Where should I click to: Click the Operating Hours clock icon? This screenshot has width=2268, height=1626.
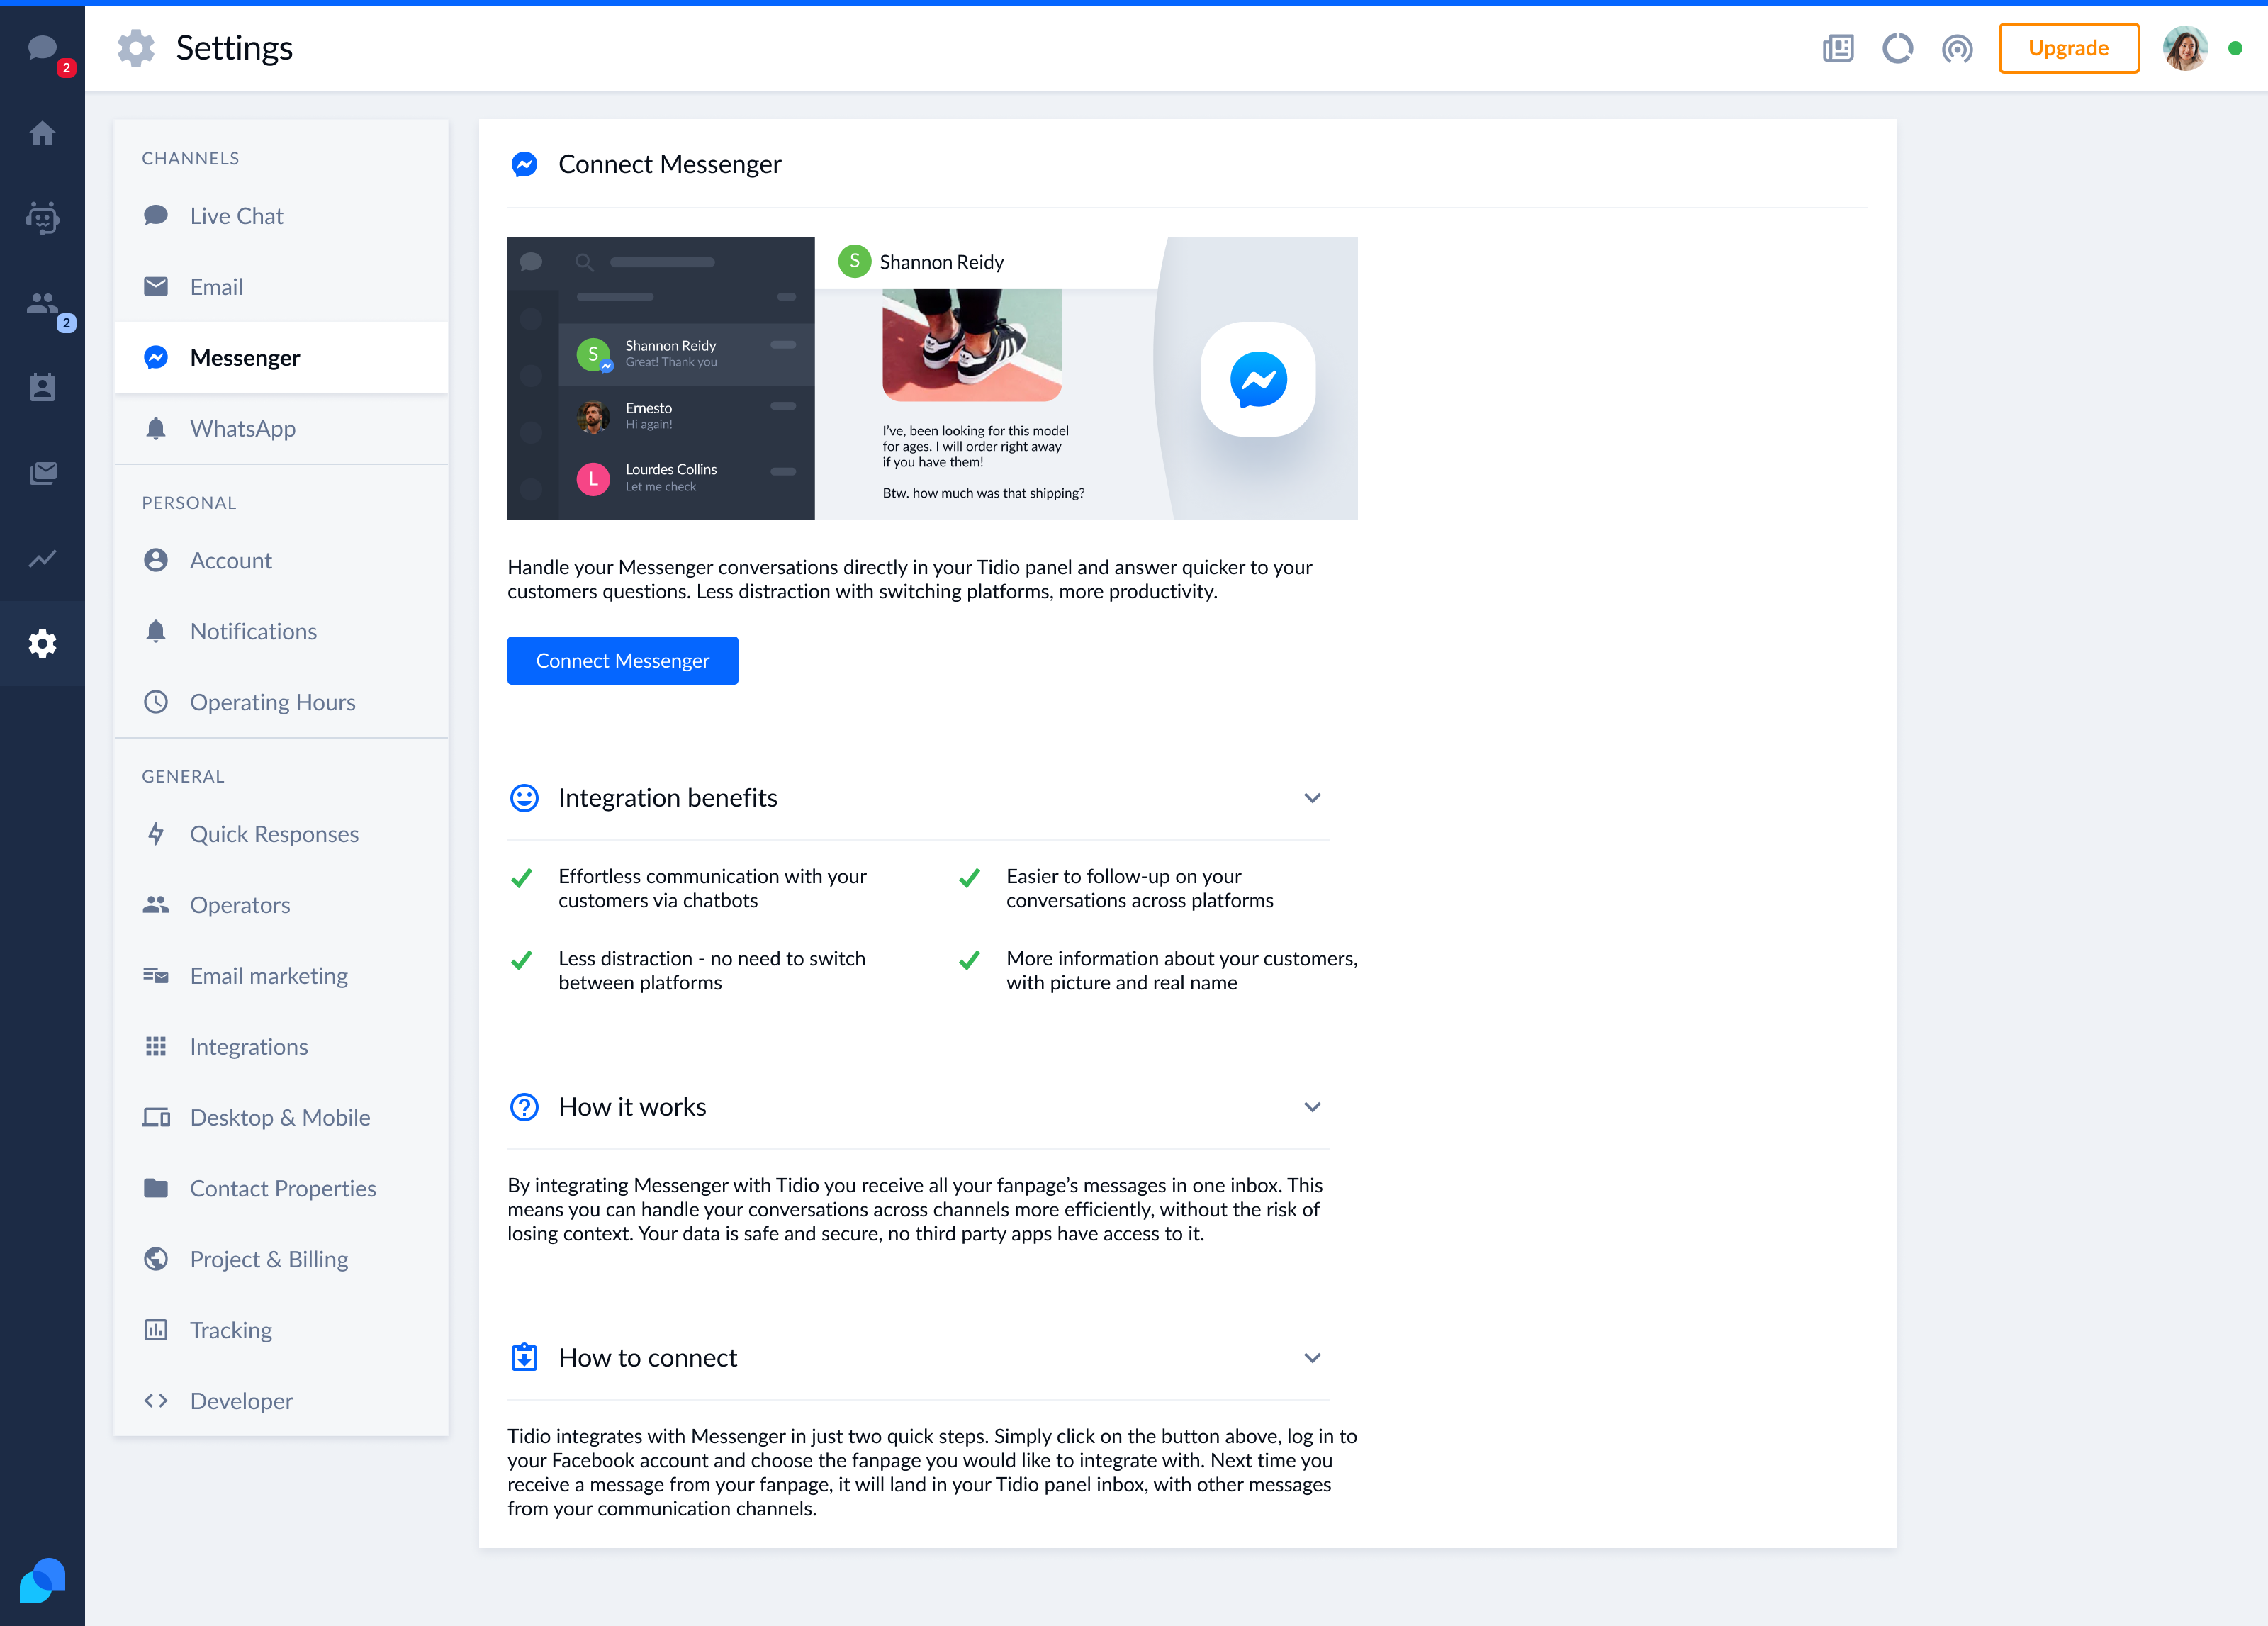pos(156,702)
